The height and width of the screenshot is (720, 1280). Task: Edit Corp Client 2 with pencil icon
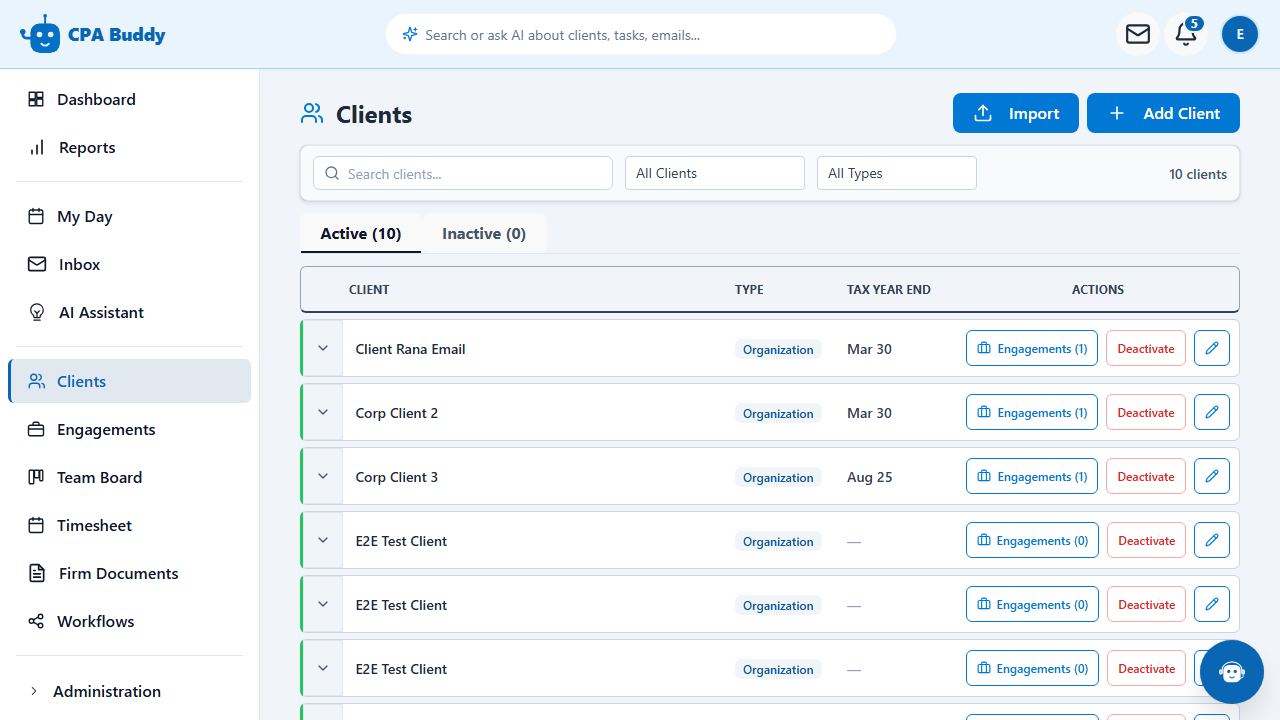[1212, 412]
